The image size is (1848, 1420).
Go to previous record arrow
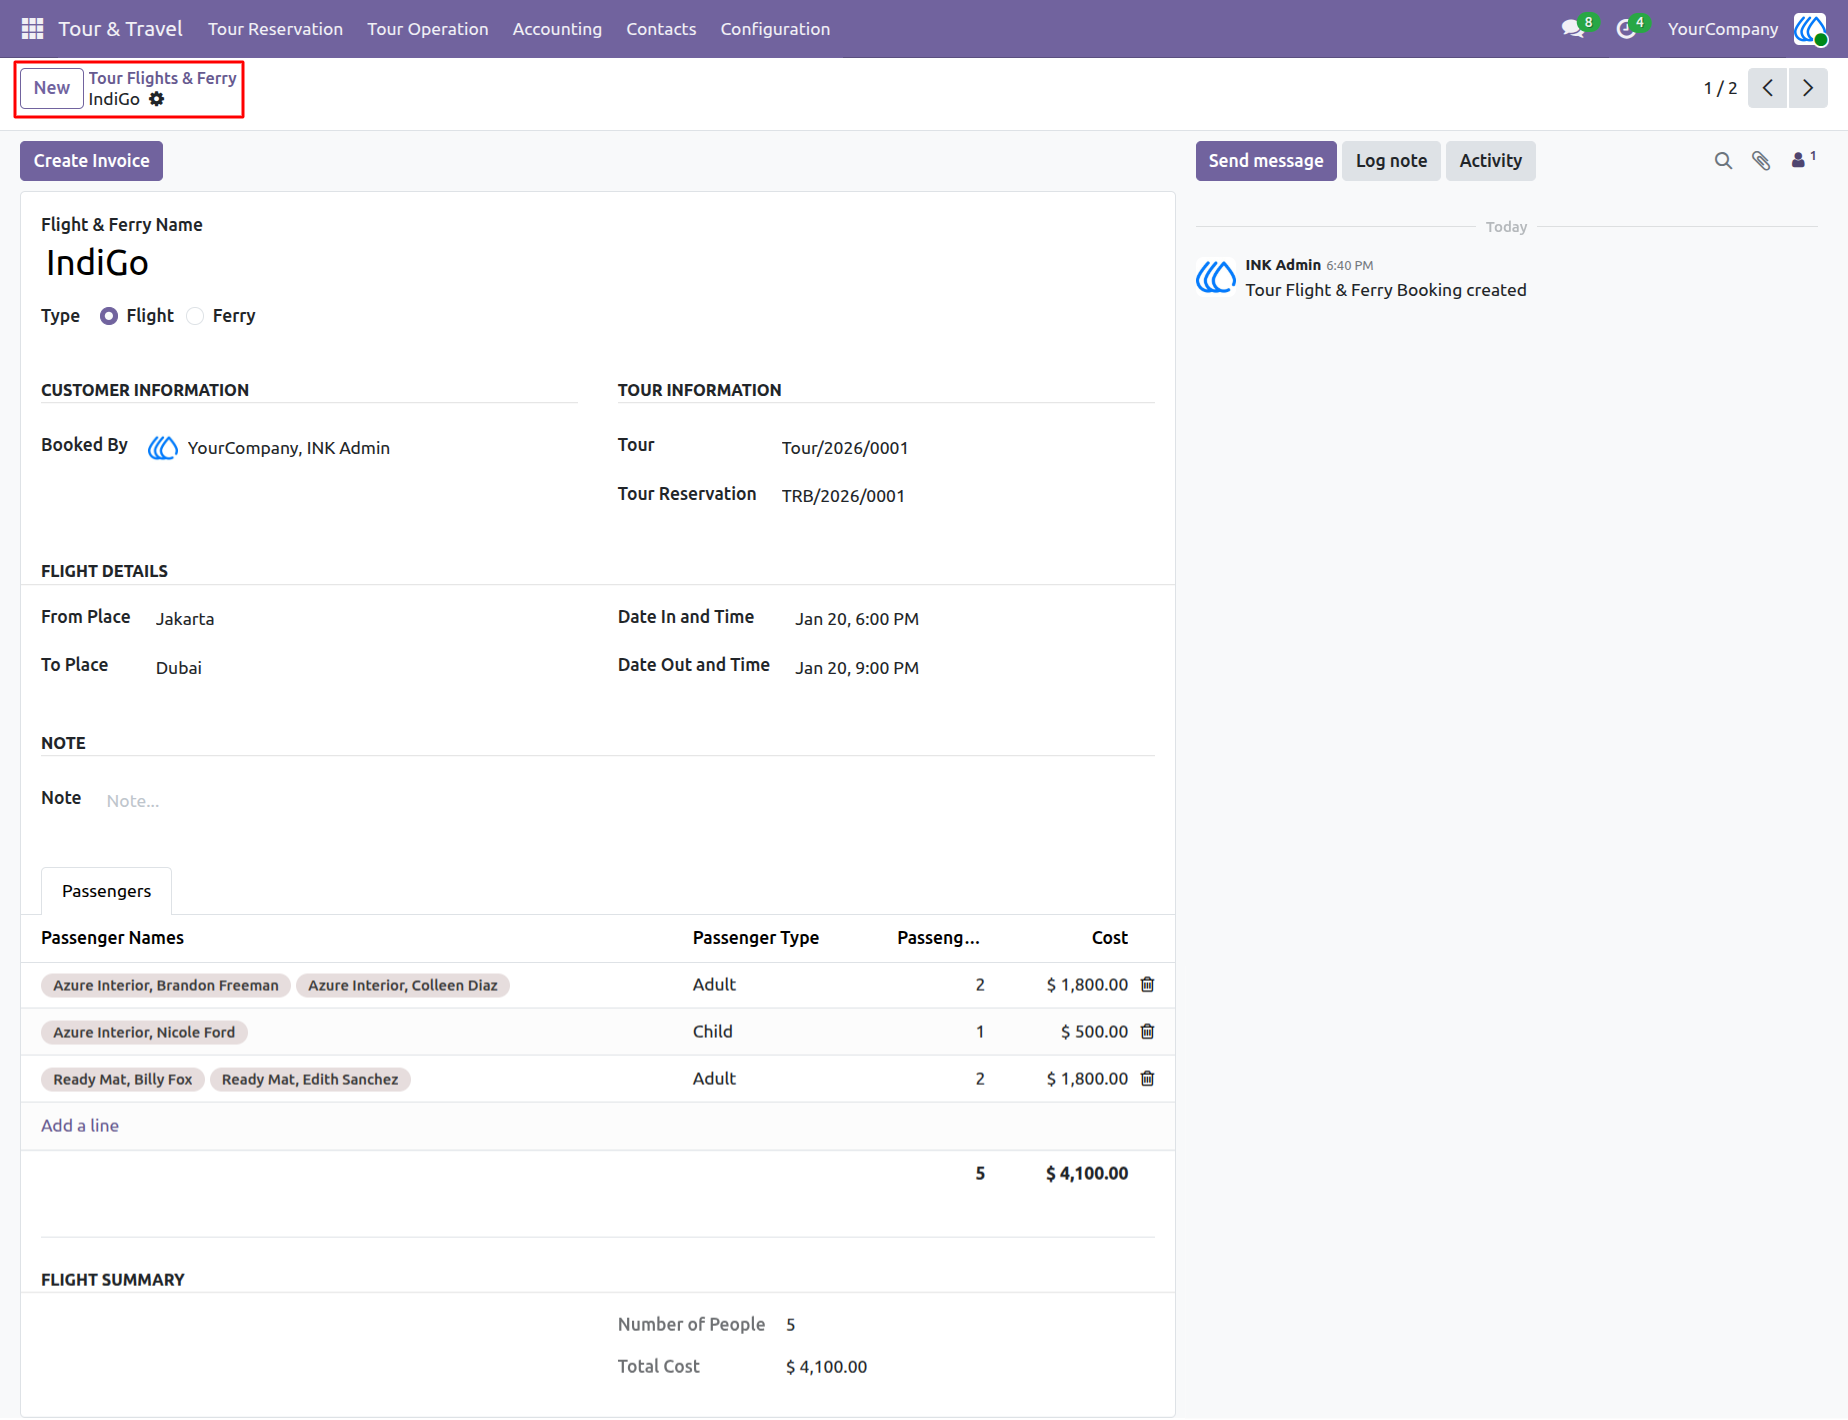tap(1767, 88)
